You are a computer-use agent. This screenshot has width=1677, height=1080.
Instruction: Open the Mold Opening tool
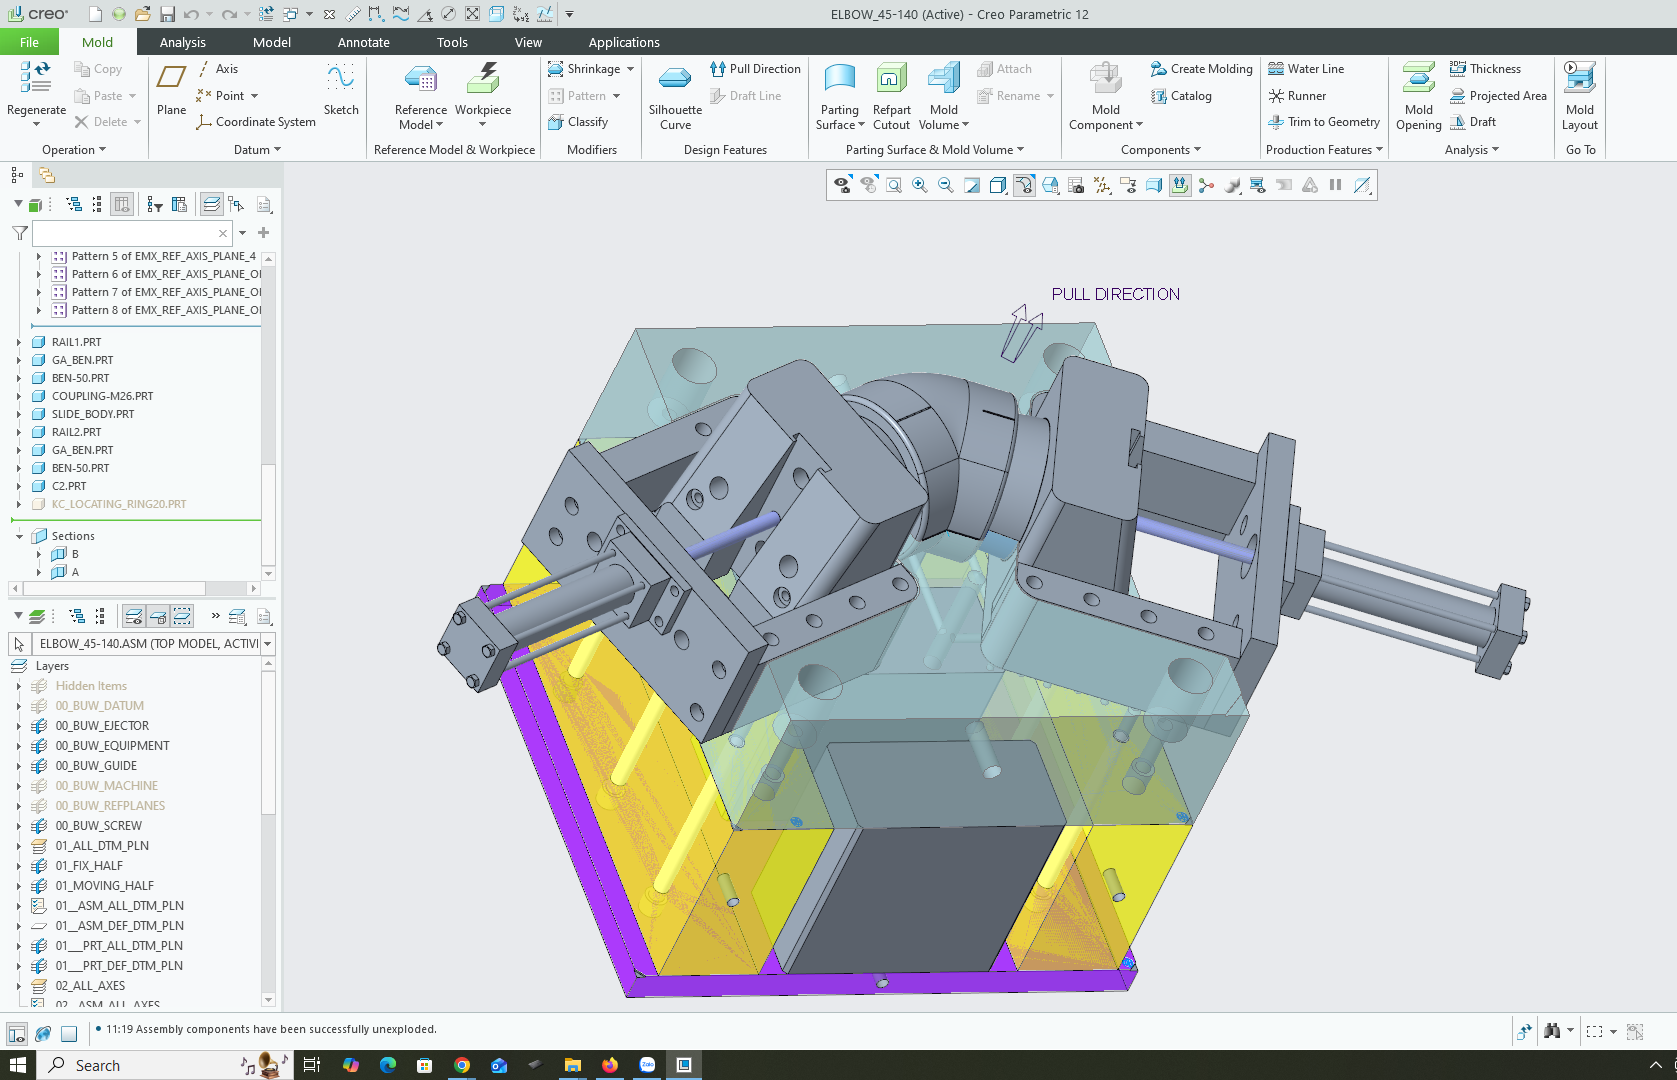click(x=1418, y=80)
